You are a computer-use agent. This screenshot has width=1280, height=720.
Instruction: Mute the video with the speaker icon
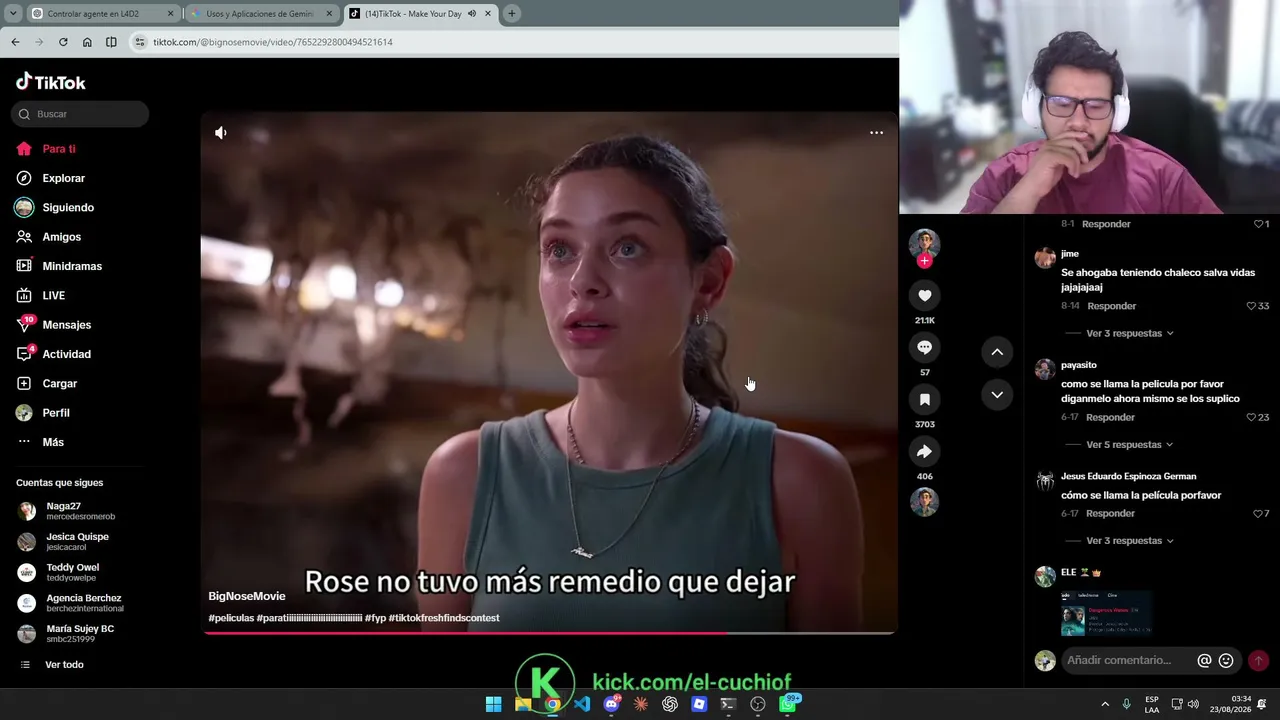(221, 133)
